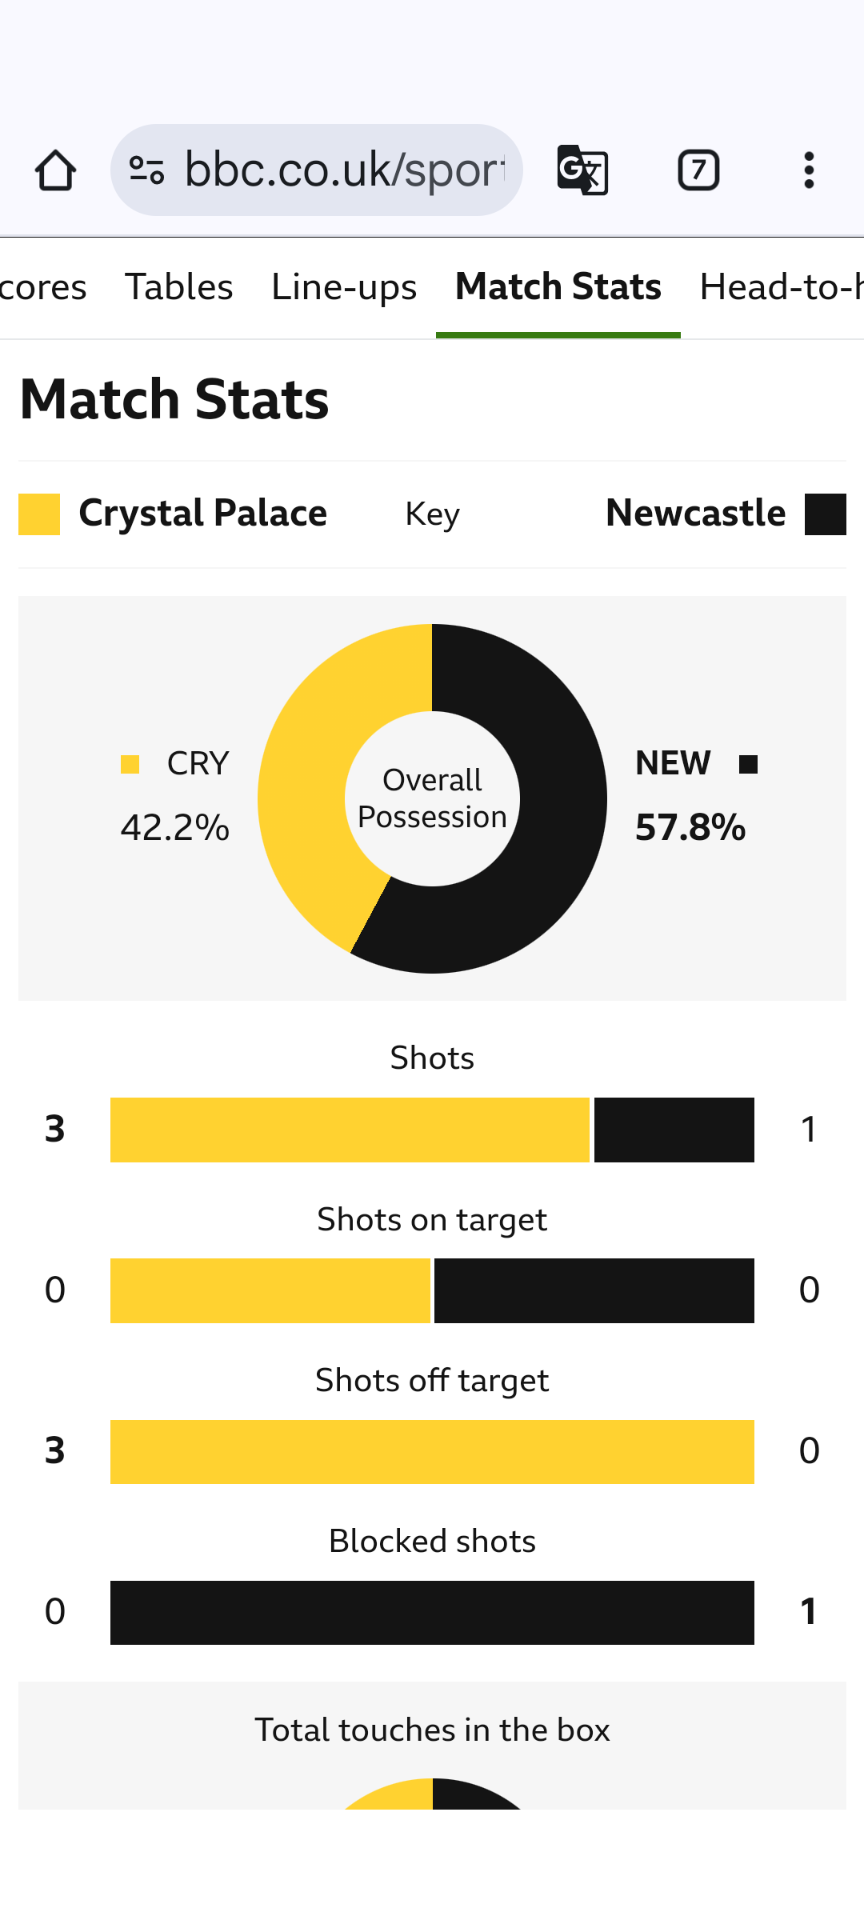Tap the small yellow CRY legend marker
The height and width of the screenshot is (1920, 864).
130,765
